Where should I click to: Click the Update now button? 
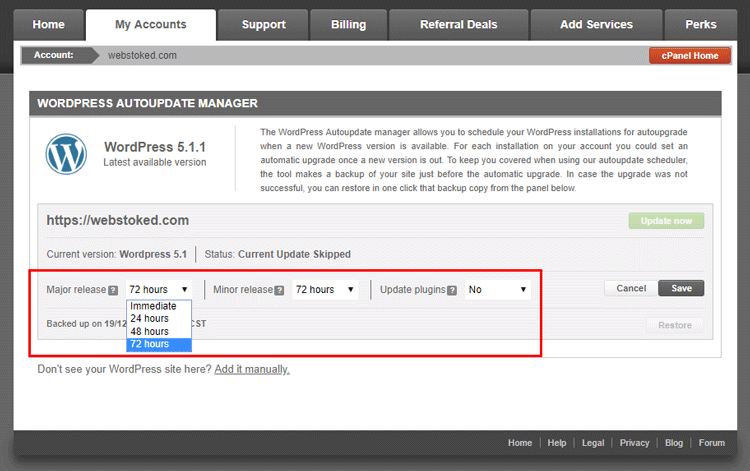coord(666,221)
